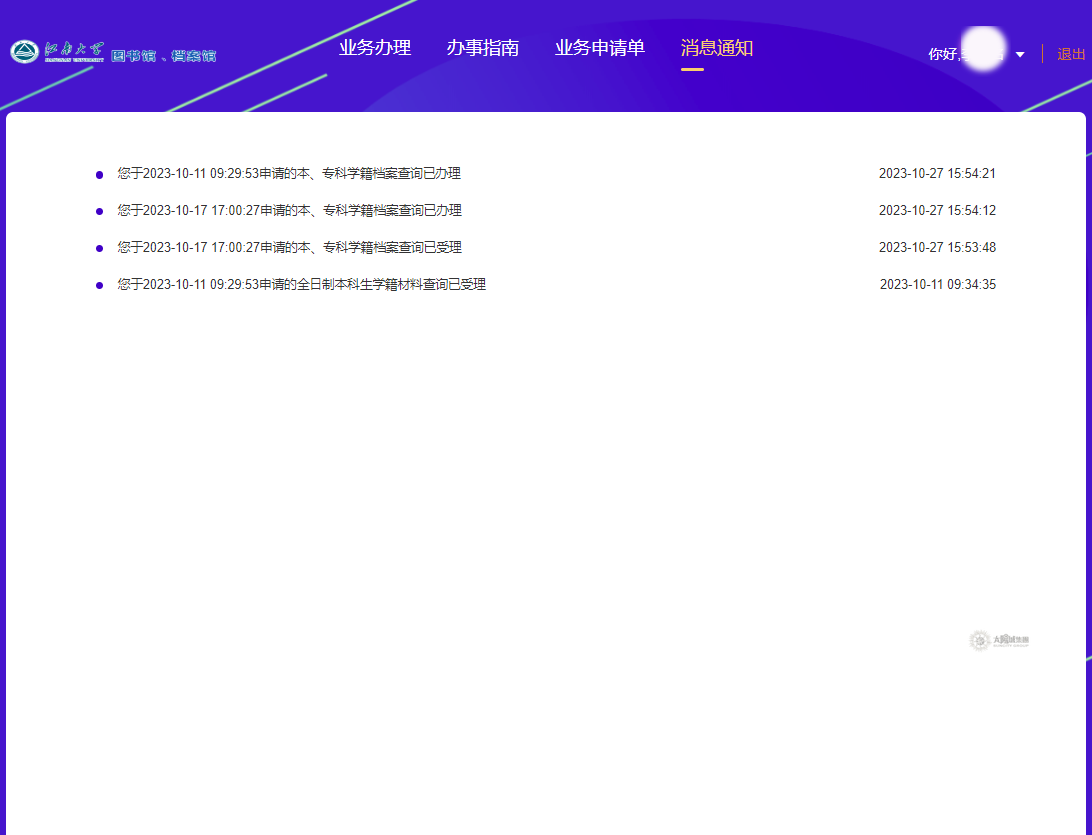This screenshot has height=835, width=1092.
Task: Open the 业务办理 tab
Action: pos(375,48)
